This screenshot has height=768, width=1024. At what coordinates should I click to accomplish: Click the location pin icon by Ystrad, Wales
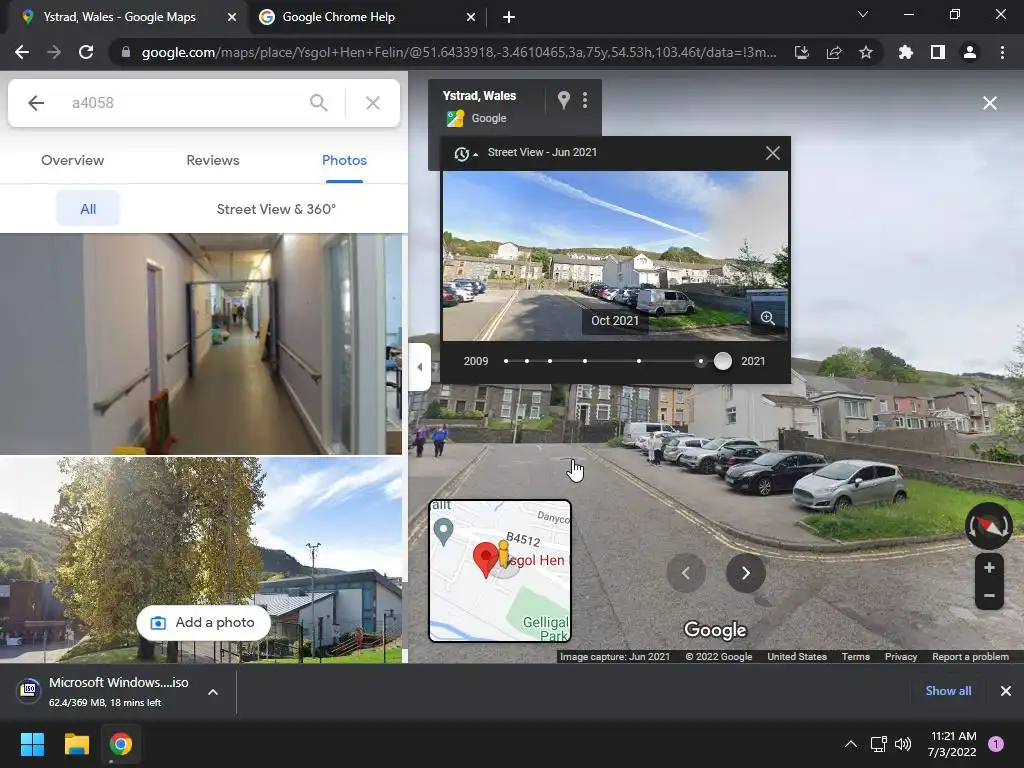point(564,100)
